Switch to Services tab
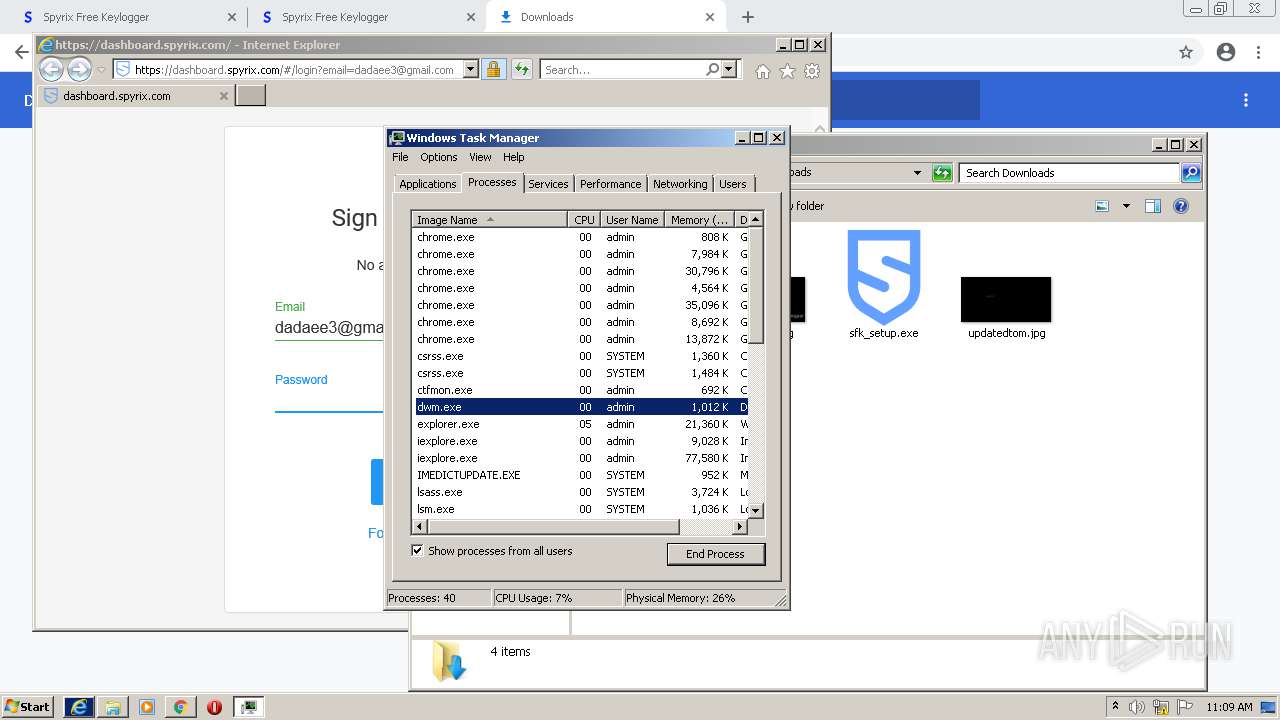The width and height of the screenshot is (1280, 720). [548, 184]
